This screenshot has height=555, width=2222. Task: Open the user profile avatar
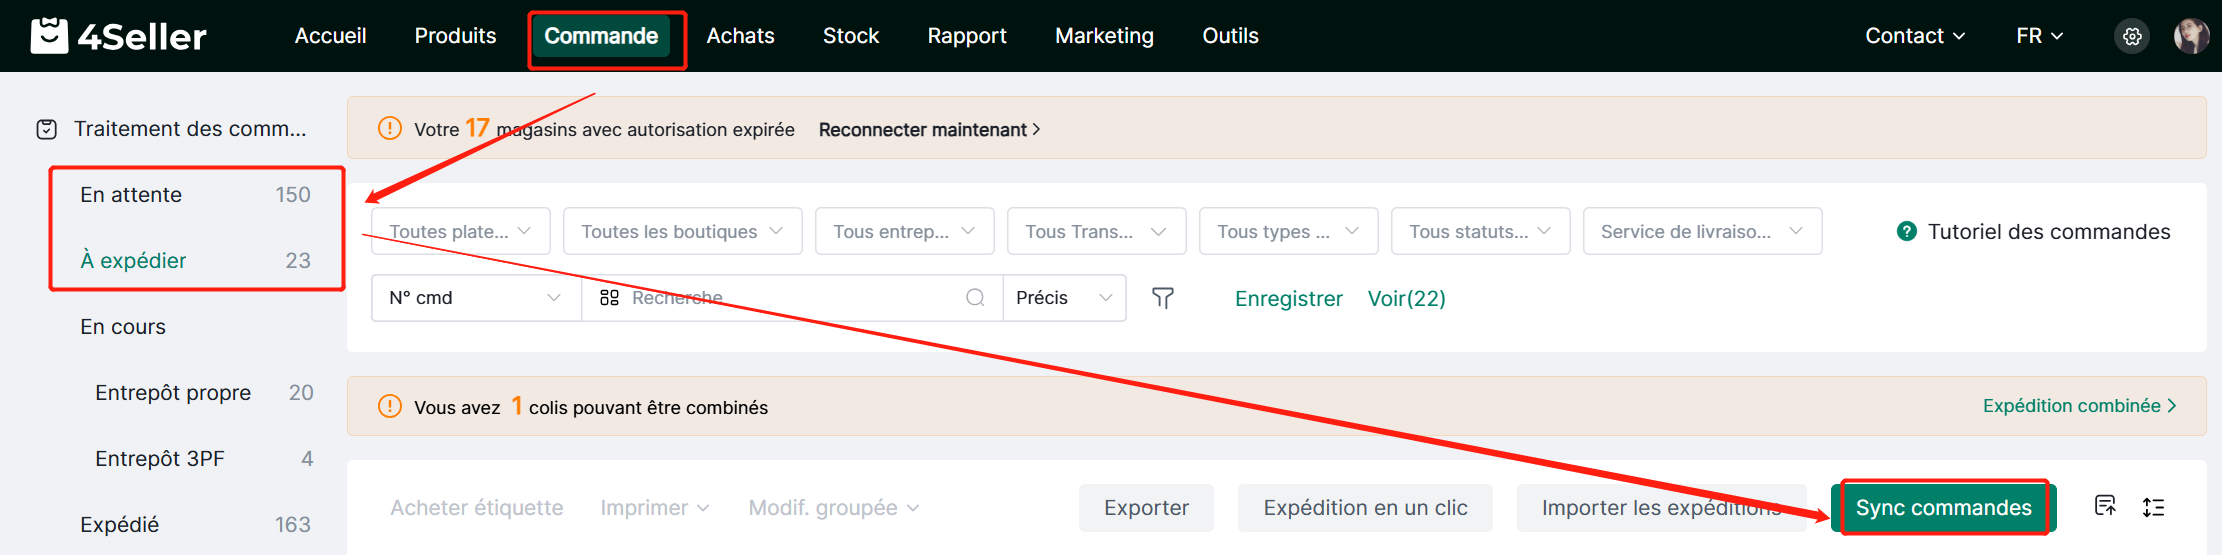click(x=2190, y=36)
